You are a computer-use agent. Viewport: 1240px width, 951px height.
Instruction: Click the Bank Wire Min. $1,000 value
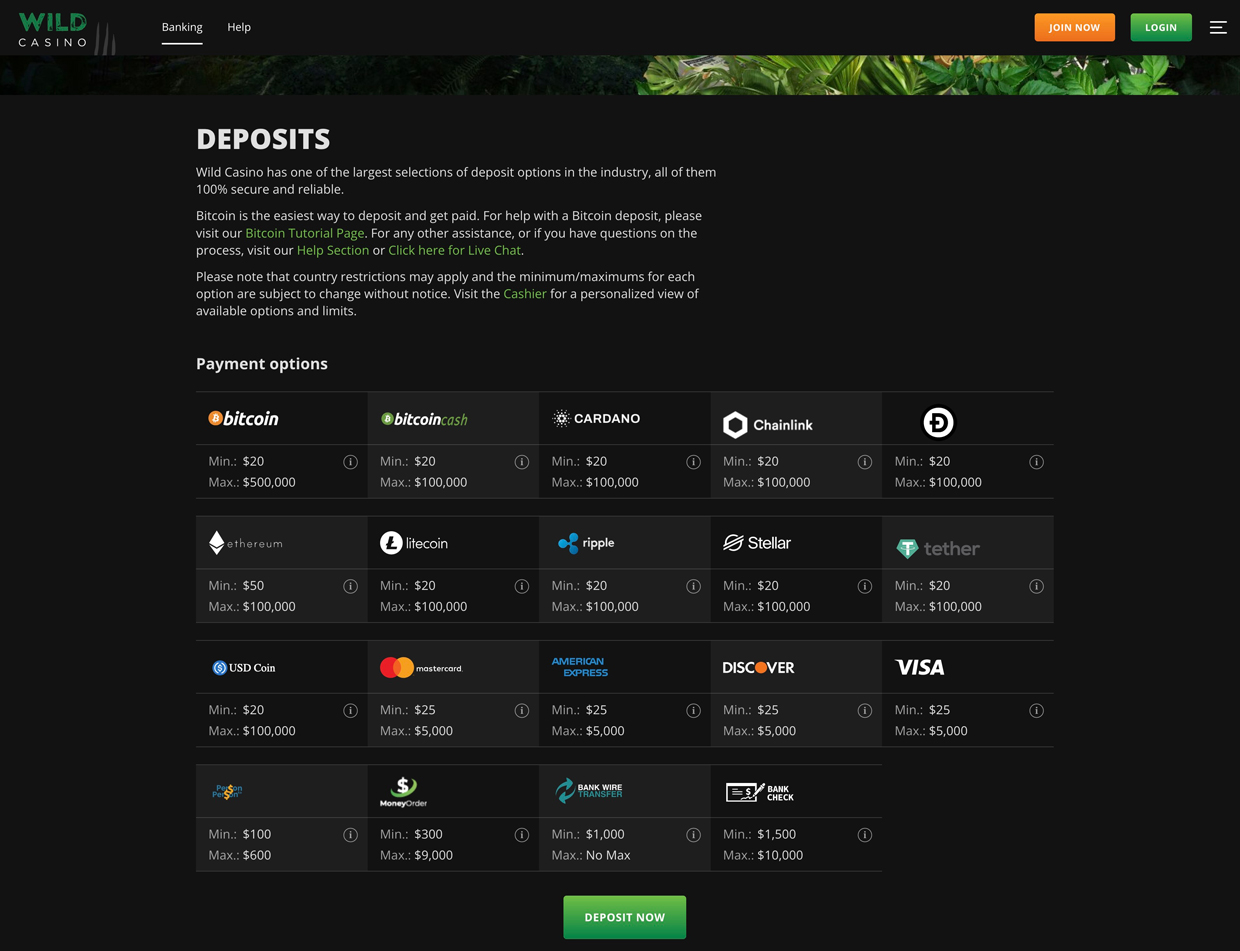tap(605, 834)
